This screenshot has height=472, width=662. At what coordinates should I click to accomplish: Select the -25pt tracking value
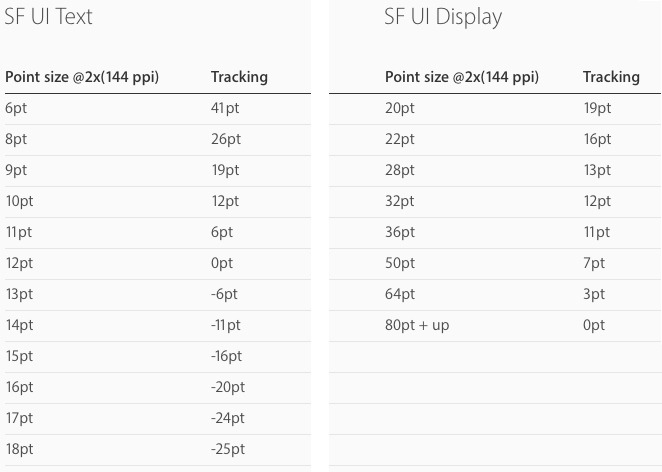[x=229, y=449]
